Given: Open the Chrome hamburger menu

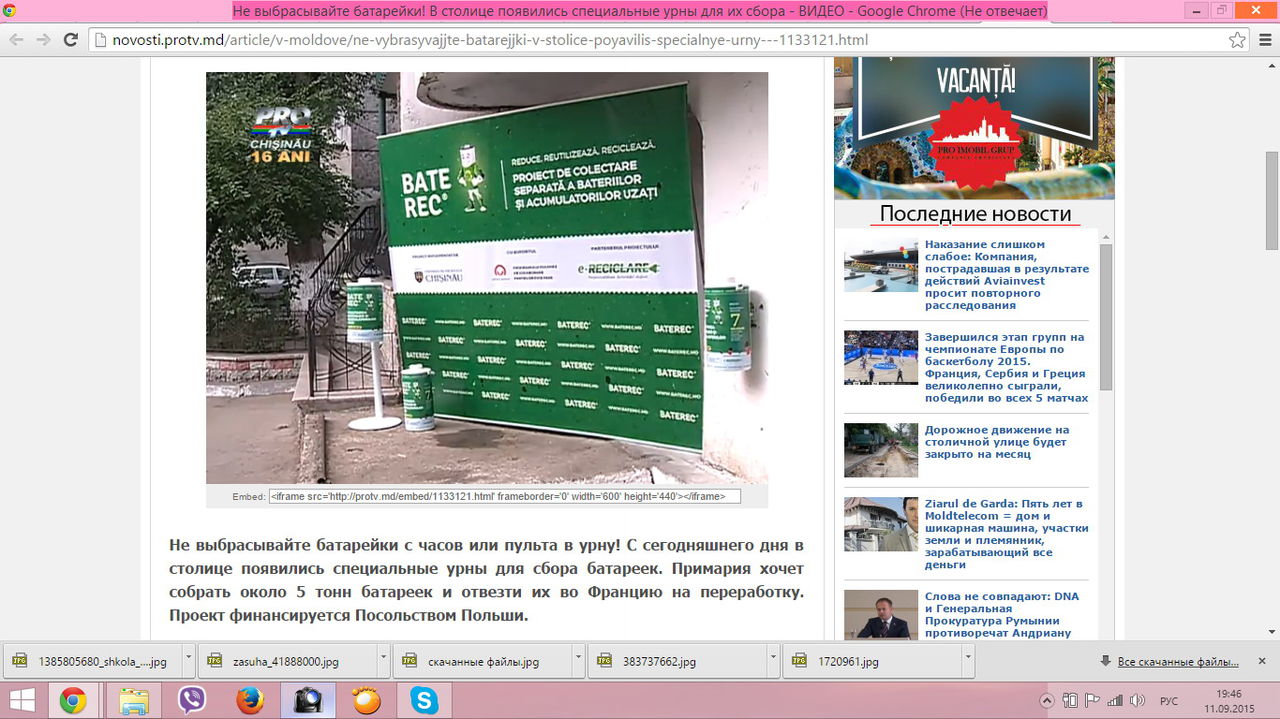Looking at the screenshot, I should point(1265,40).
